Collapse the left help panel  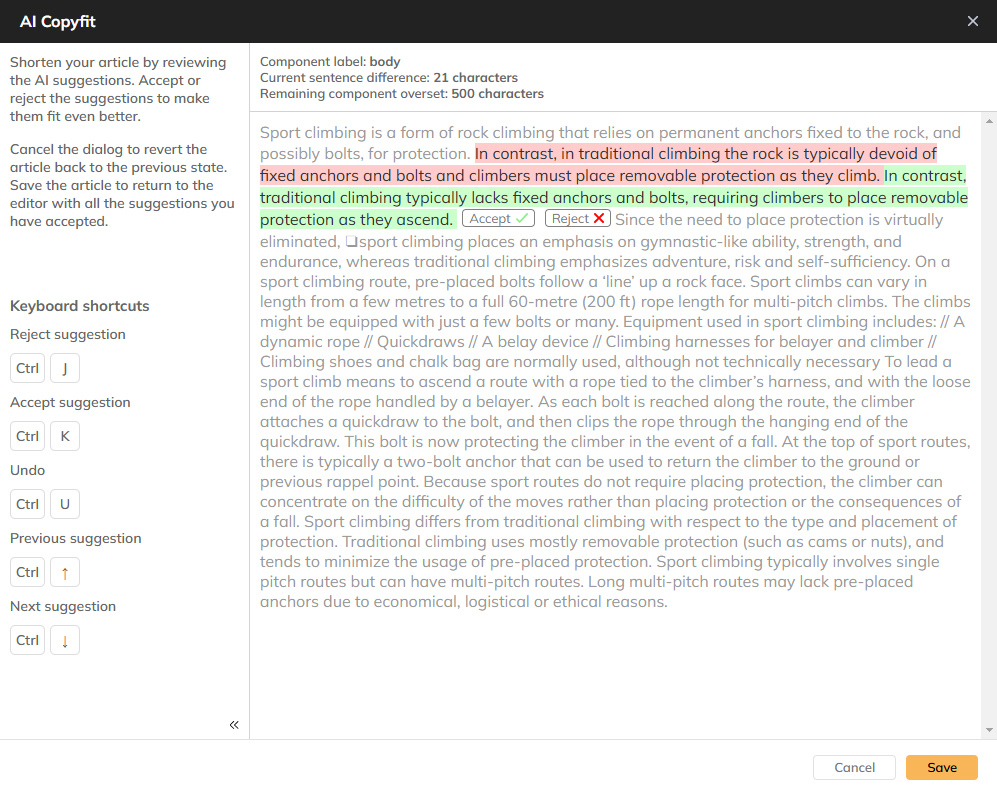pyautogui.click(x=234, y=725)
